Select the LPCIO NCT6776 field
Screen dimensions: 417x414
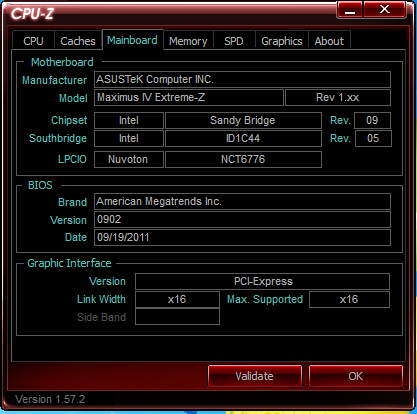[x=243, y=159]
